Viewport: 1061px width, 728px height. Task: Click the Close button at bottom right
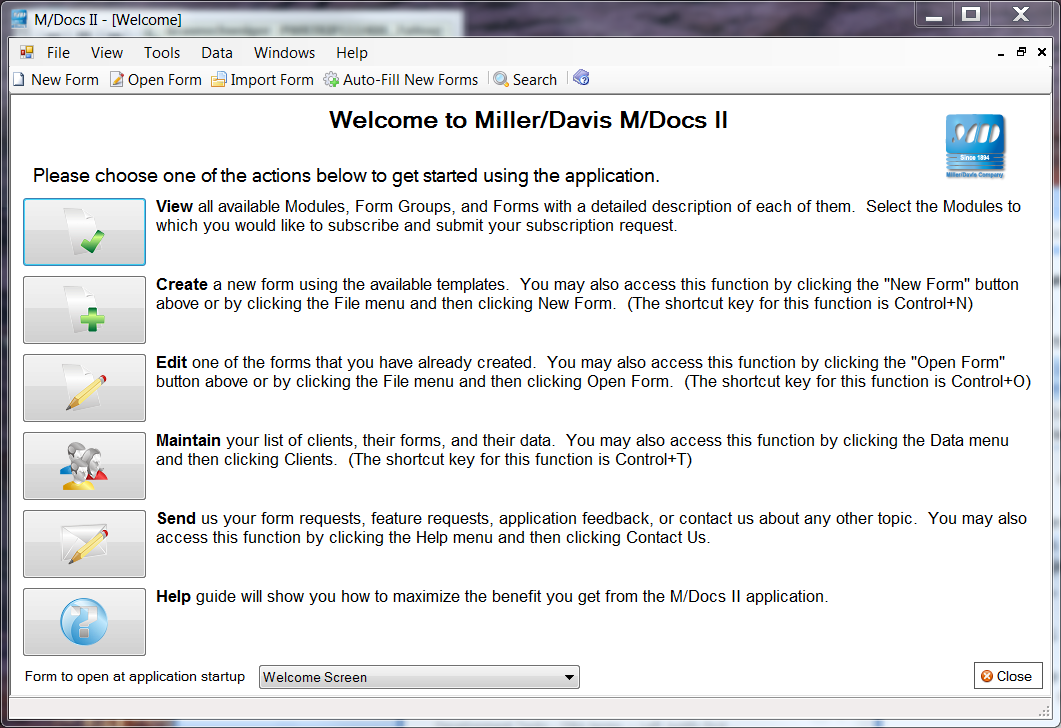point(1008,676)
